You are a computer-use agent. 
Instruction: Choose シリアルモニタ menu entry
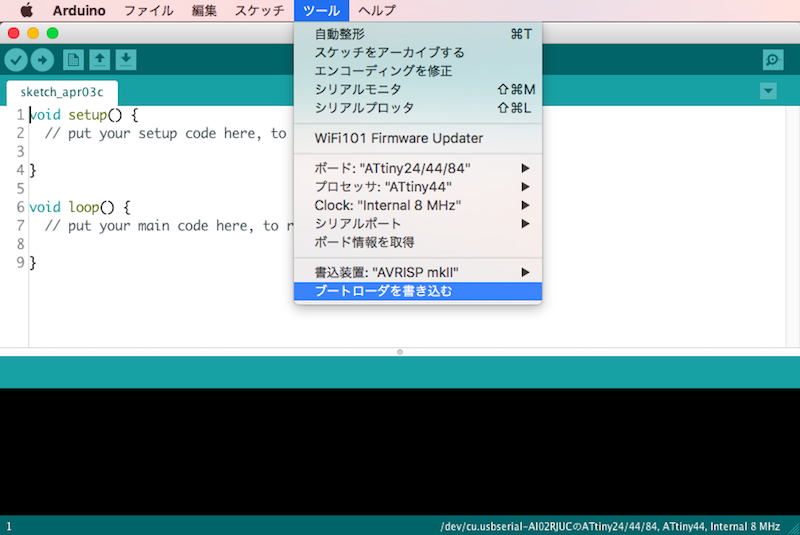(418, 89)
